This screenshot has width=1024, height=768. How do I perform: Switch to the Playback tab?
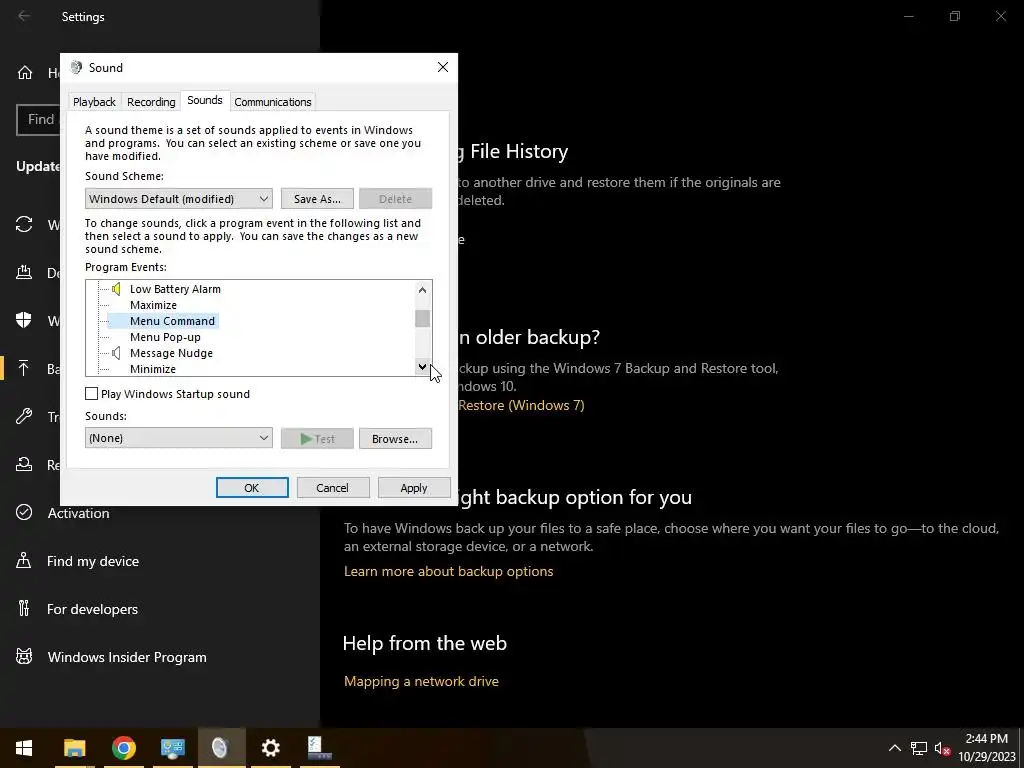pyautogui.click(x=94, y=102)
